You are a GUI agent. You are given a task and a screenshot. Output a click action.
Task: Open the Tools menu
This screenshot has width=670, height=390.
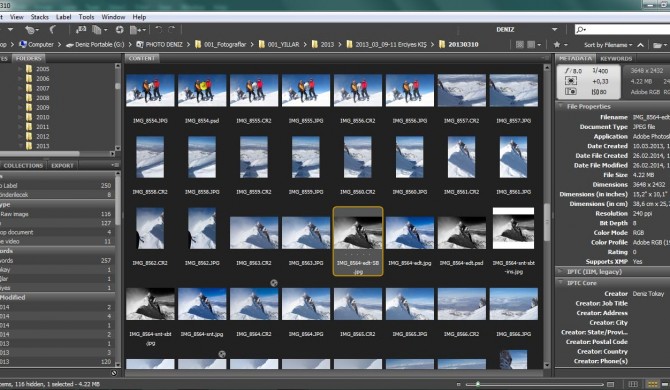(86, 17)
